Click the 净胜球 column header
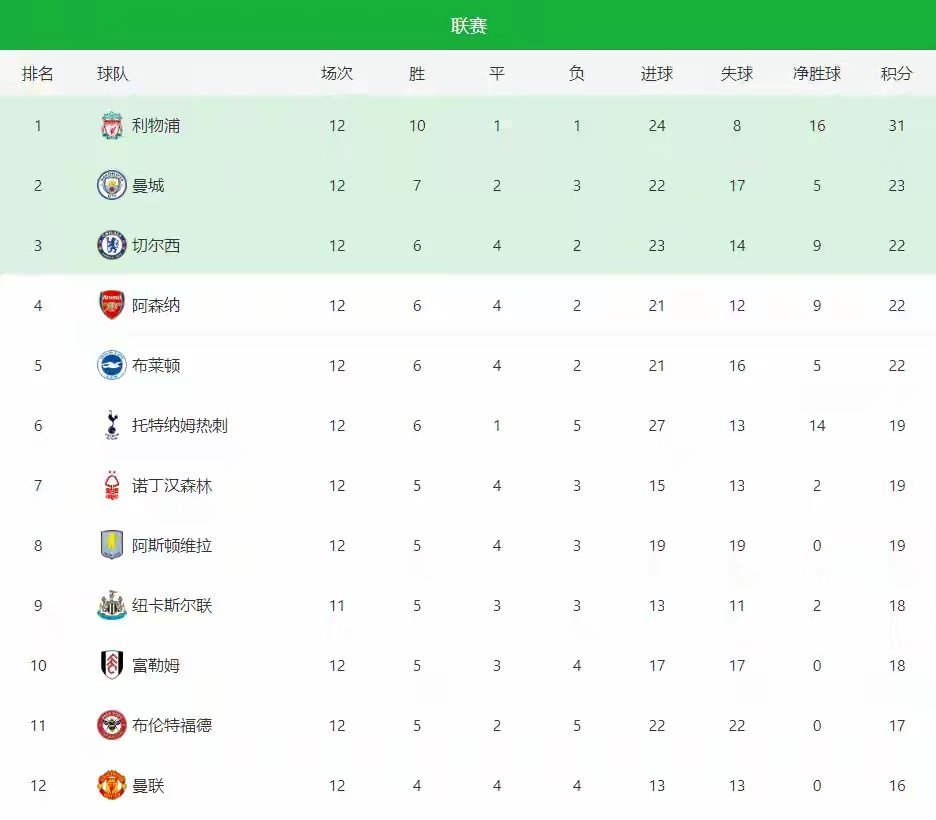This screenshot has height=820, width=936. [816, 74]
